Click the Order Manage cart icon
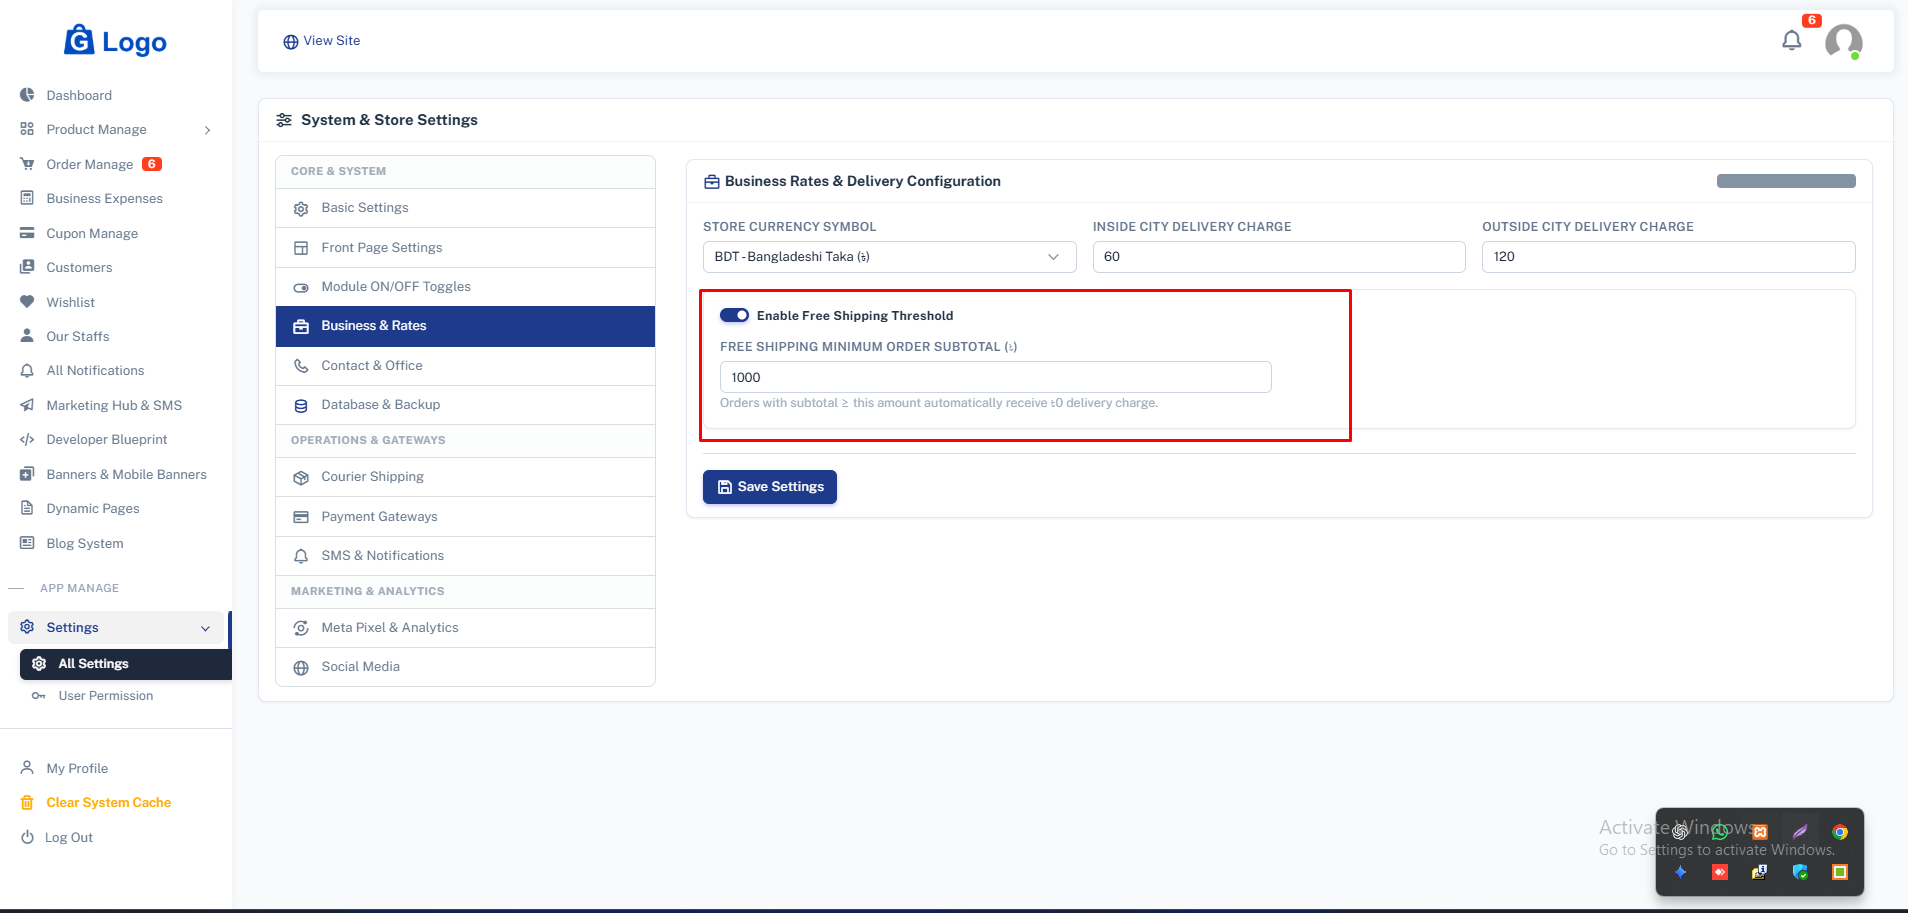Viewport: 1908px width, 913px height. click(27, 164)
